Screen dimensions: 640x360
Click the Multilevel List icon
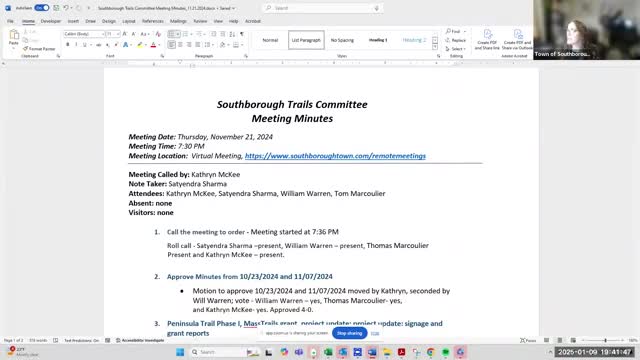(x=199, y=34)
